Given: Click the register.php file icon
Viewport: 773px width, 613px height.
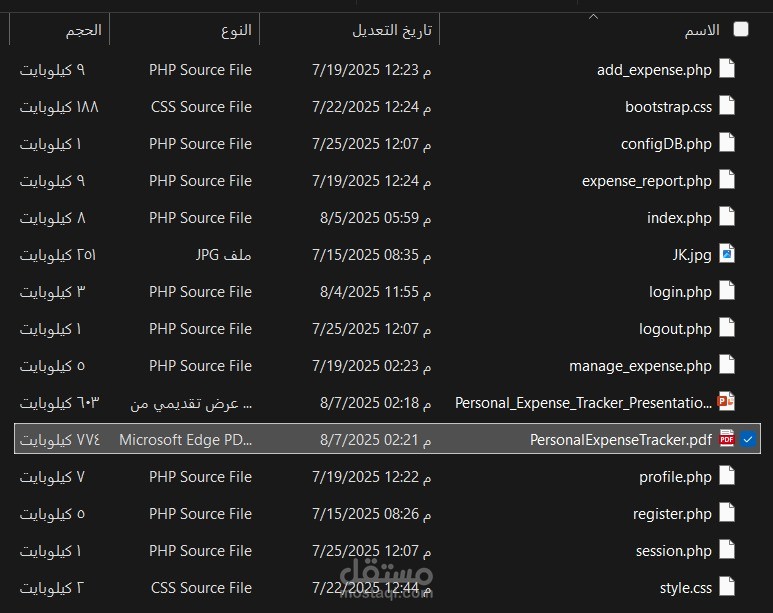Looking at the screenshot, I should [727, 512].
